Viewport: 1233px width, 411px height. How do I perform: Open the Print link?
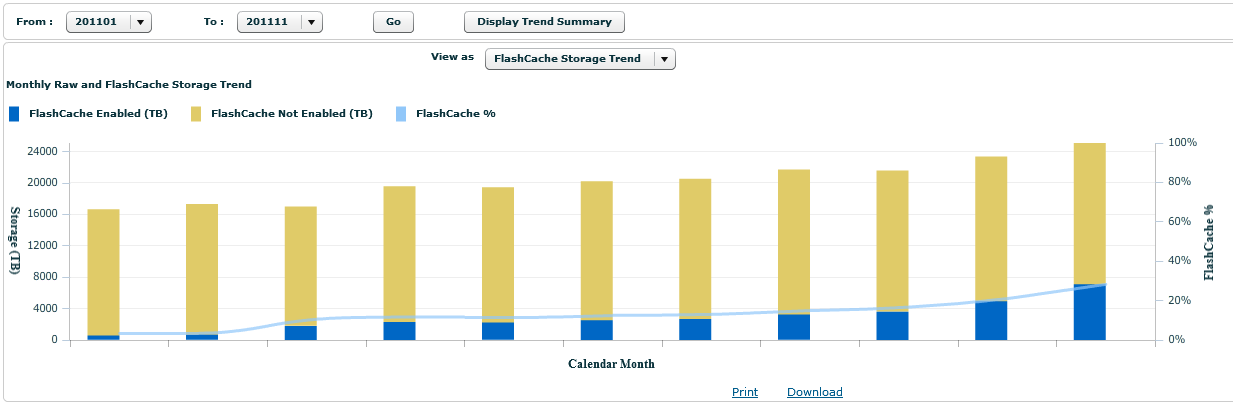pos(745,392)
